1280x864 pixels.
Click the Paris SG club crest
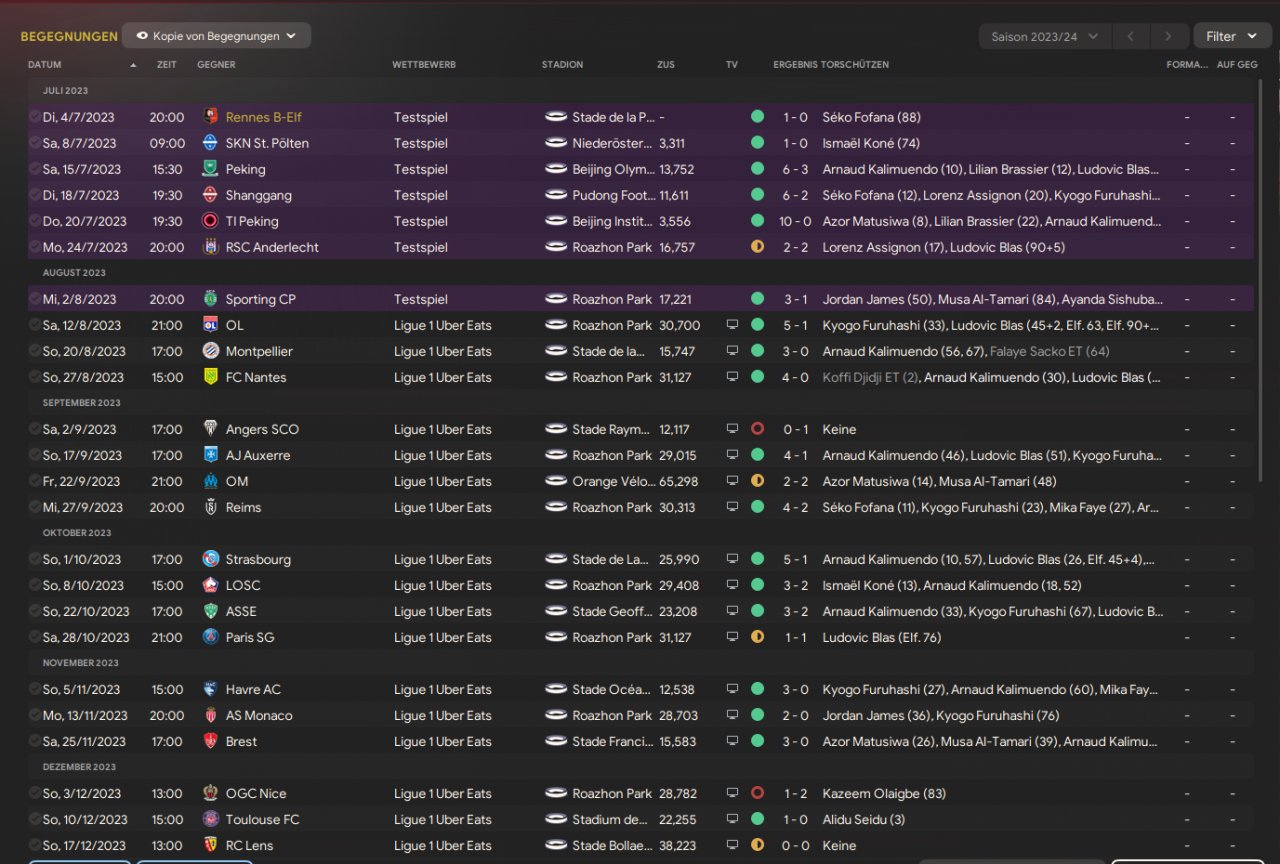pyautogui.click(x=210, y=637)
